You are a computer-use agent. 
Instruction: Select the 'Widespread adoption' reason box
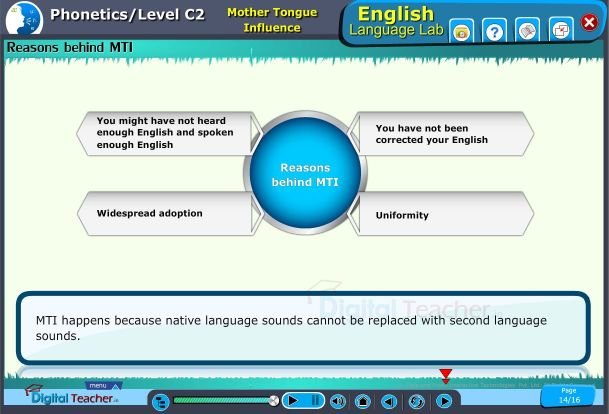pyautogui.click(x=164, y=214)
